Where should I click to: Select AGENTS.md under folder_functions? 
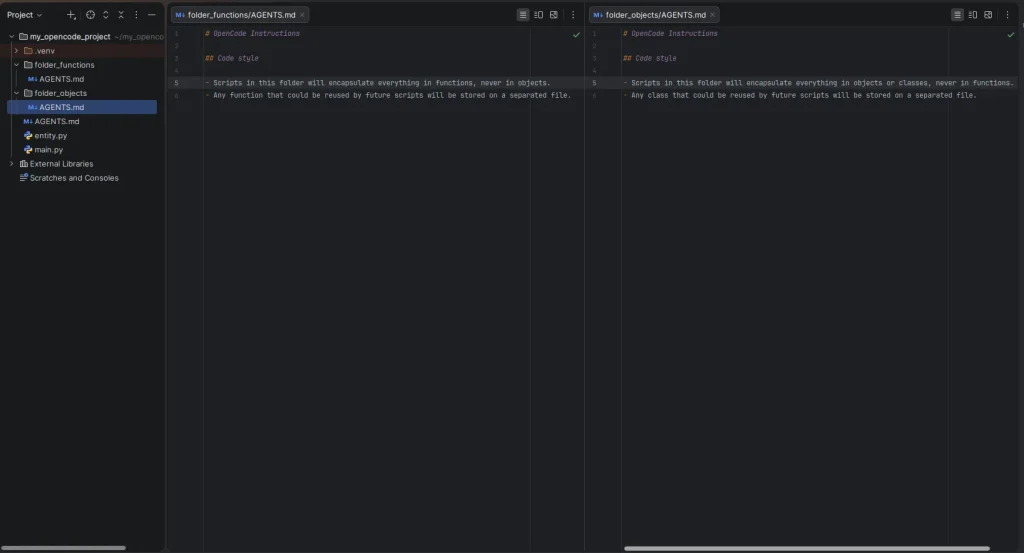(61, 79)
